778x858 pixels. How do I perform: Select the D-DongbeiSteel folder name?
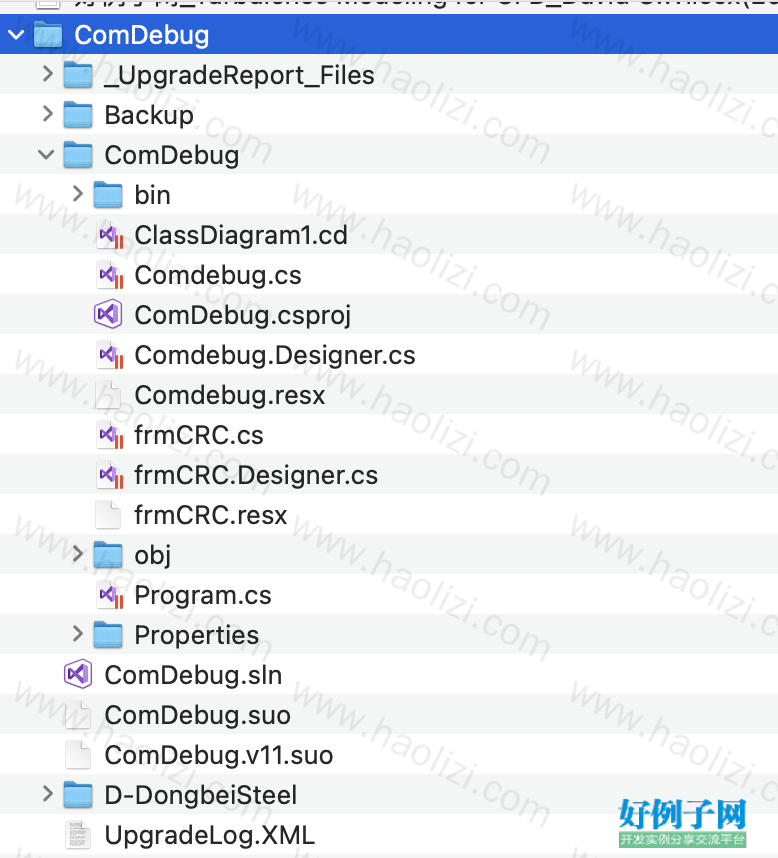201,795
